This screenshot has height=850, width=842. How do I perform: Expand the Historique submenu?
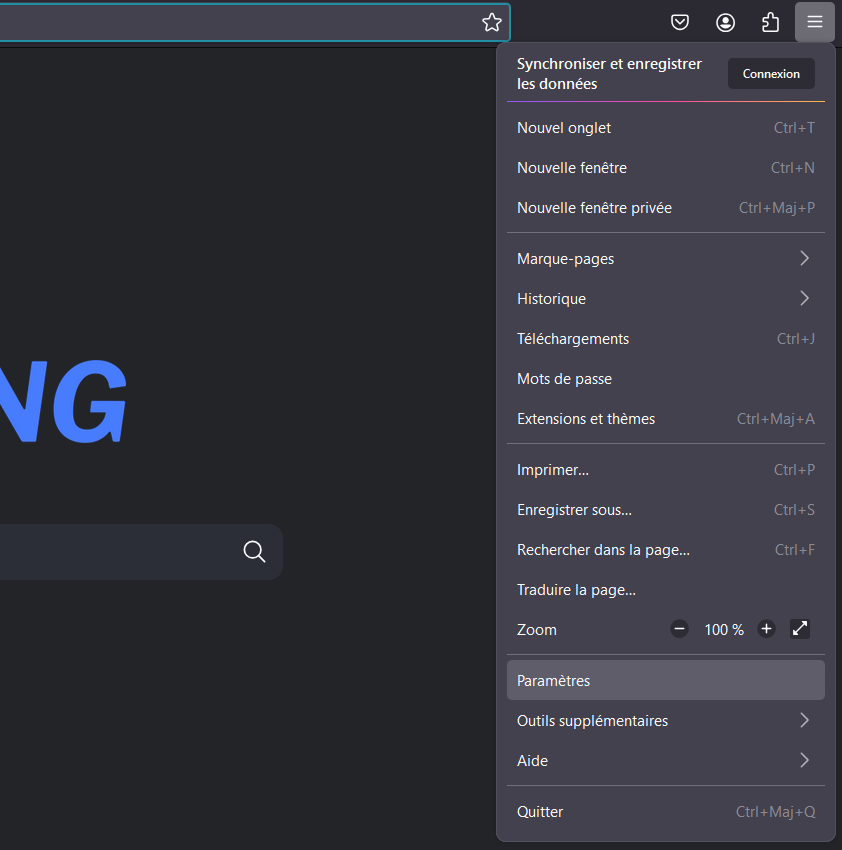pyautogui.click(x=665, y=299)
